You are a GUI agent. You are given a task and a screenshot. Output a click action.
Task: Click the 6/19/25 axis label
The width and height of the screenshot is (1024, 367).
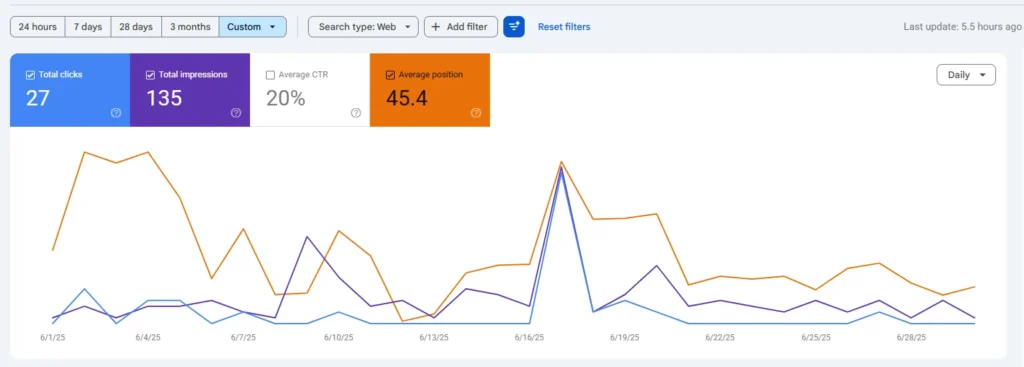pyautogui.click(x=625, y=338)
